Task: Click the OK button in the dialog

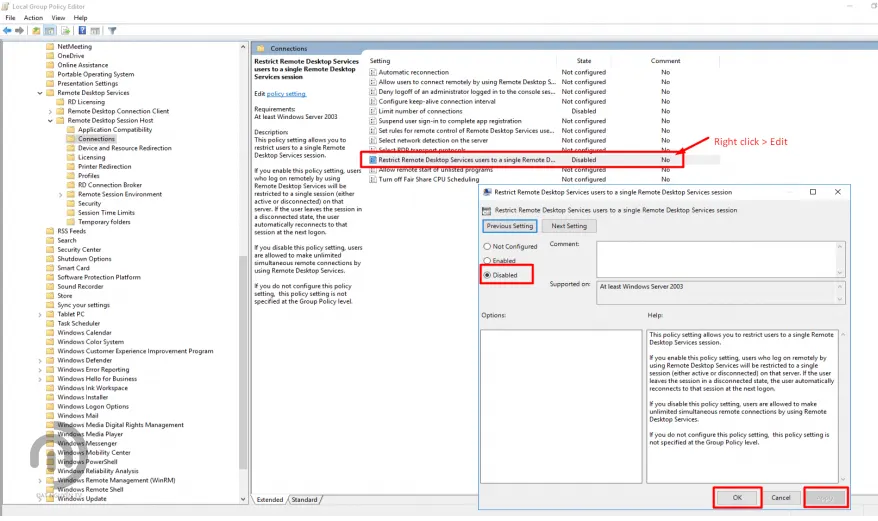Action: pyautogui.click(x=738, y=497)
